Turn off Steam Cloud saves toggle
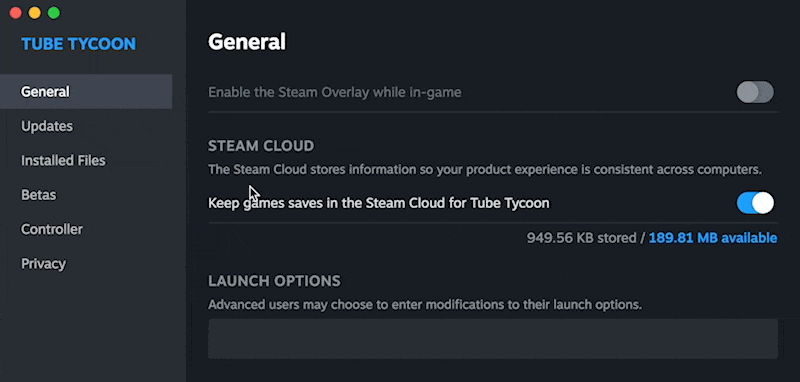 (755, 203)
